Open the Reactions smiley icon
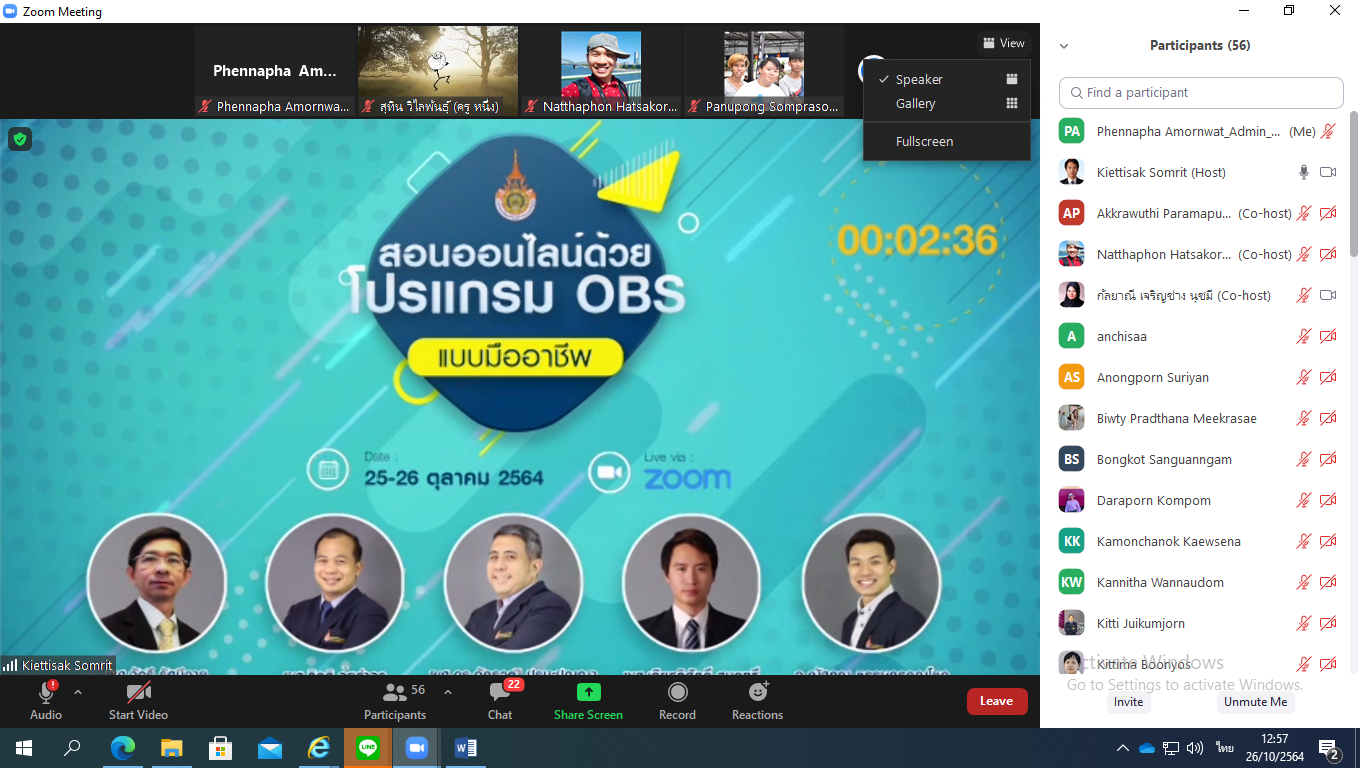Image resolution: width=1360 pixels, height=768 pixels. pyautogui.click(x=758, y=692)
